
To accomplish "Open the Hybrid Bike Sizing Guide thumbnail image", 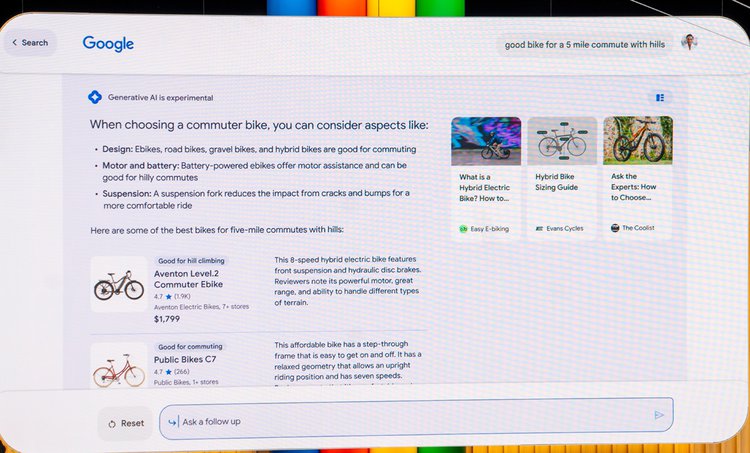I will (x=562, y=141).
